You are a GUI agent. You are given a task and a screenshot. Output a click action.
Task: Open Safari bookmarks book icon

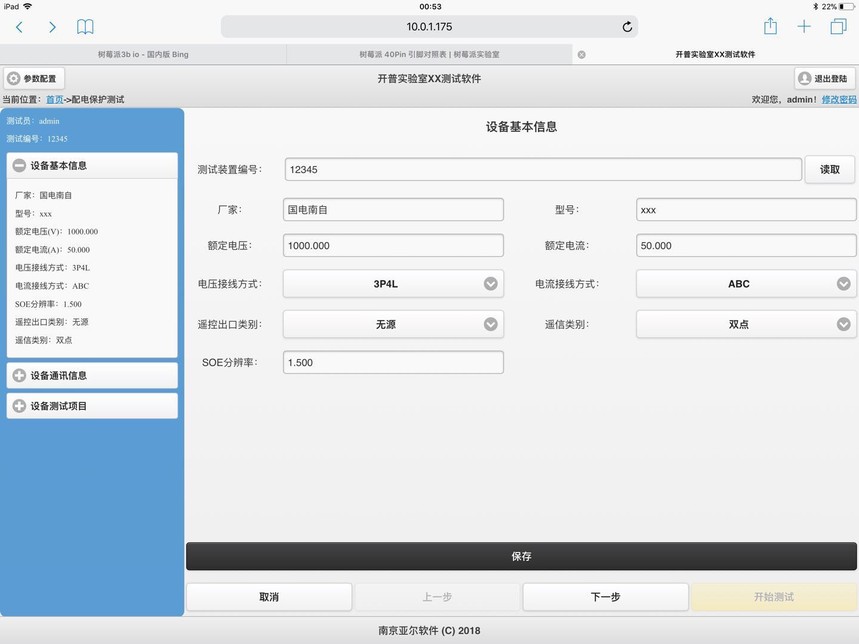coord(86,27)
